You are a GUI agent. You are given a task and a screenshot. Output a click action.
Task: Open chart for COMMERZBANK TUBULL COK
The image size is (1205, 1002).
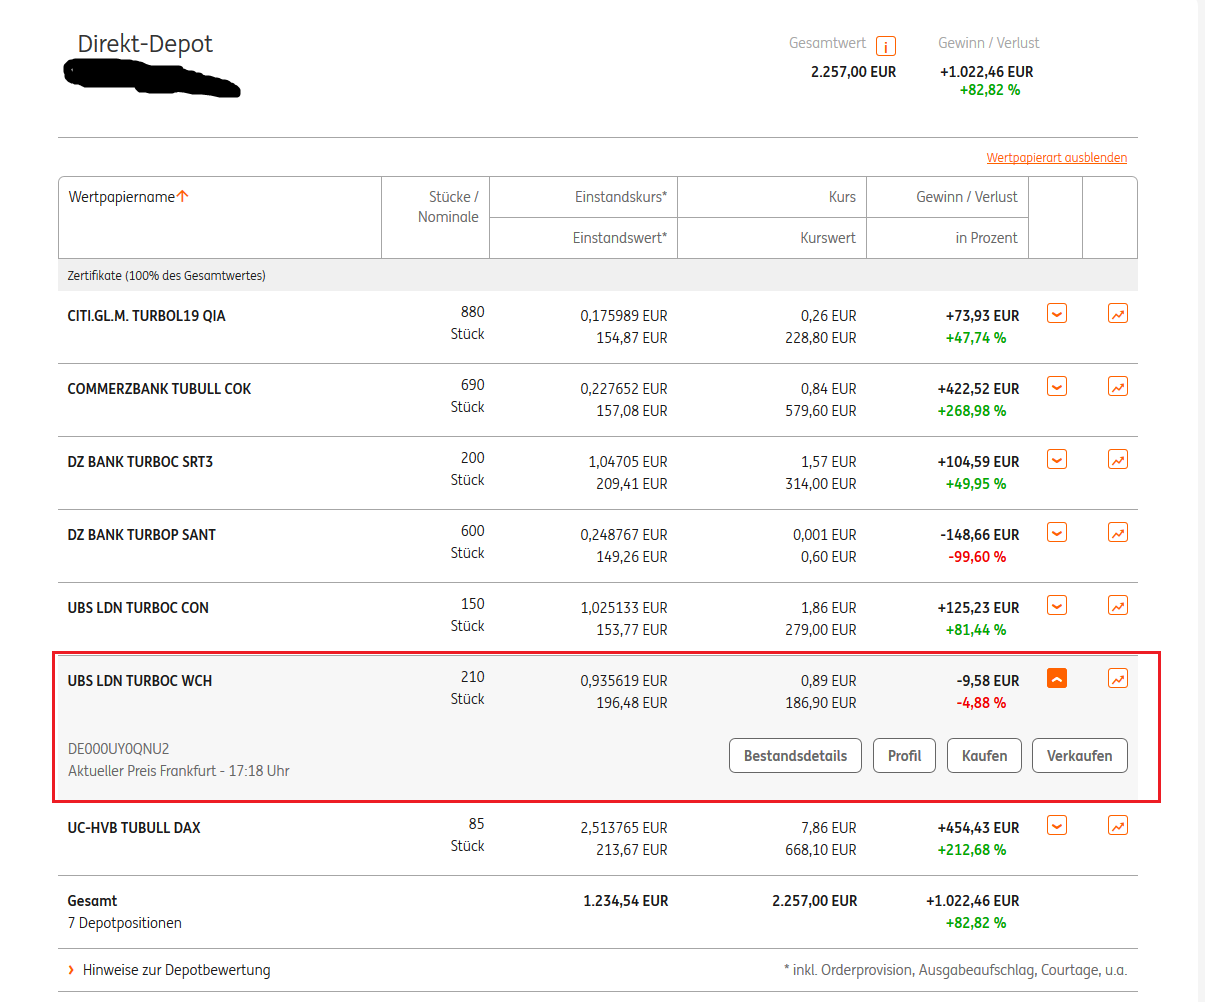[x=1118, y=387]
